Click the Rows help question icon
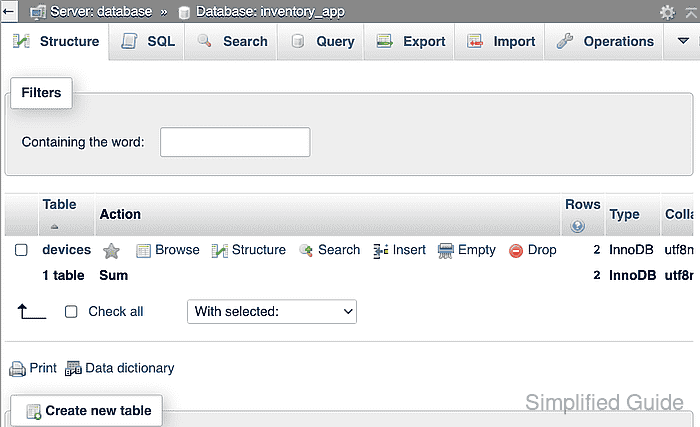Screen dimensions: 700x427 click(577, 226)
